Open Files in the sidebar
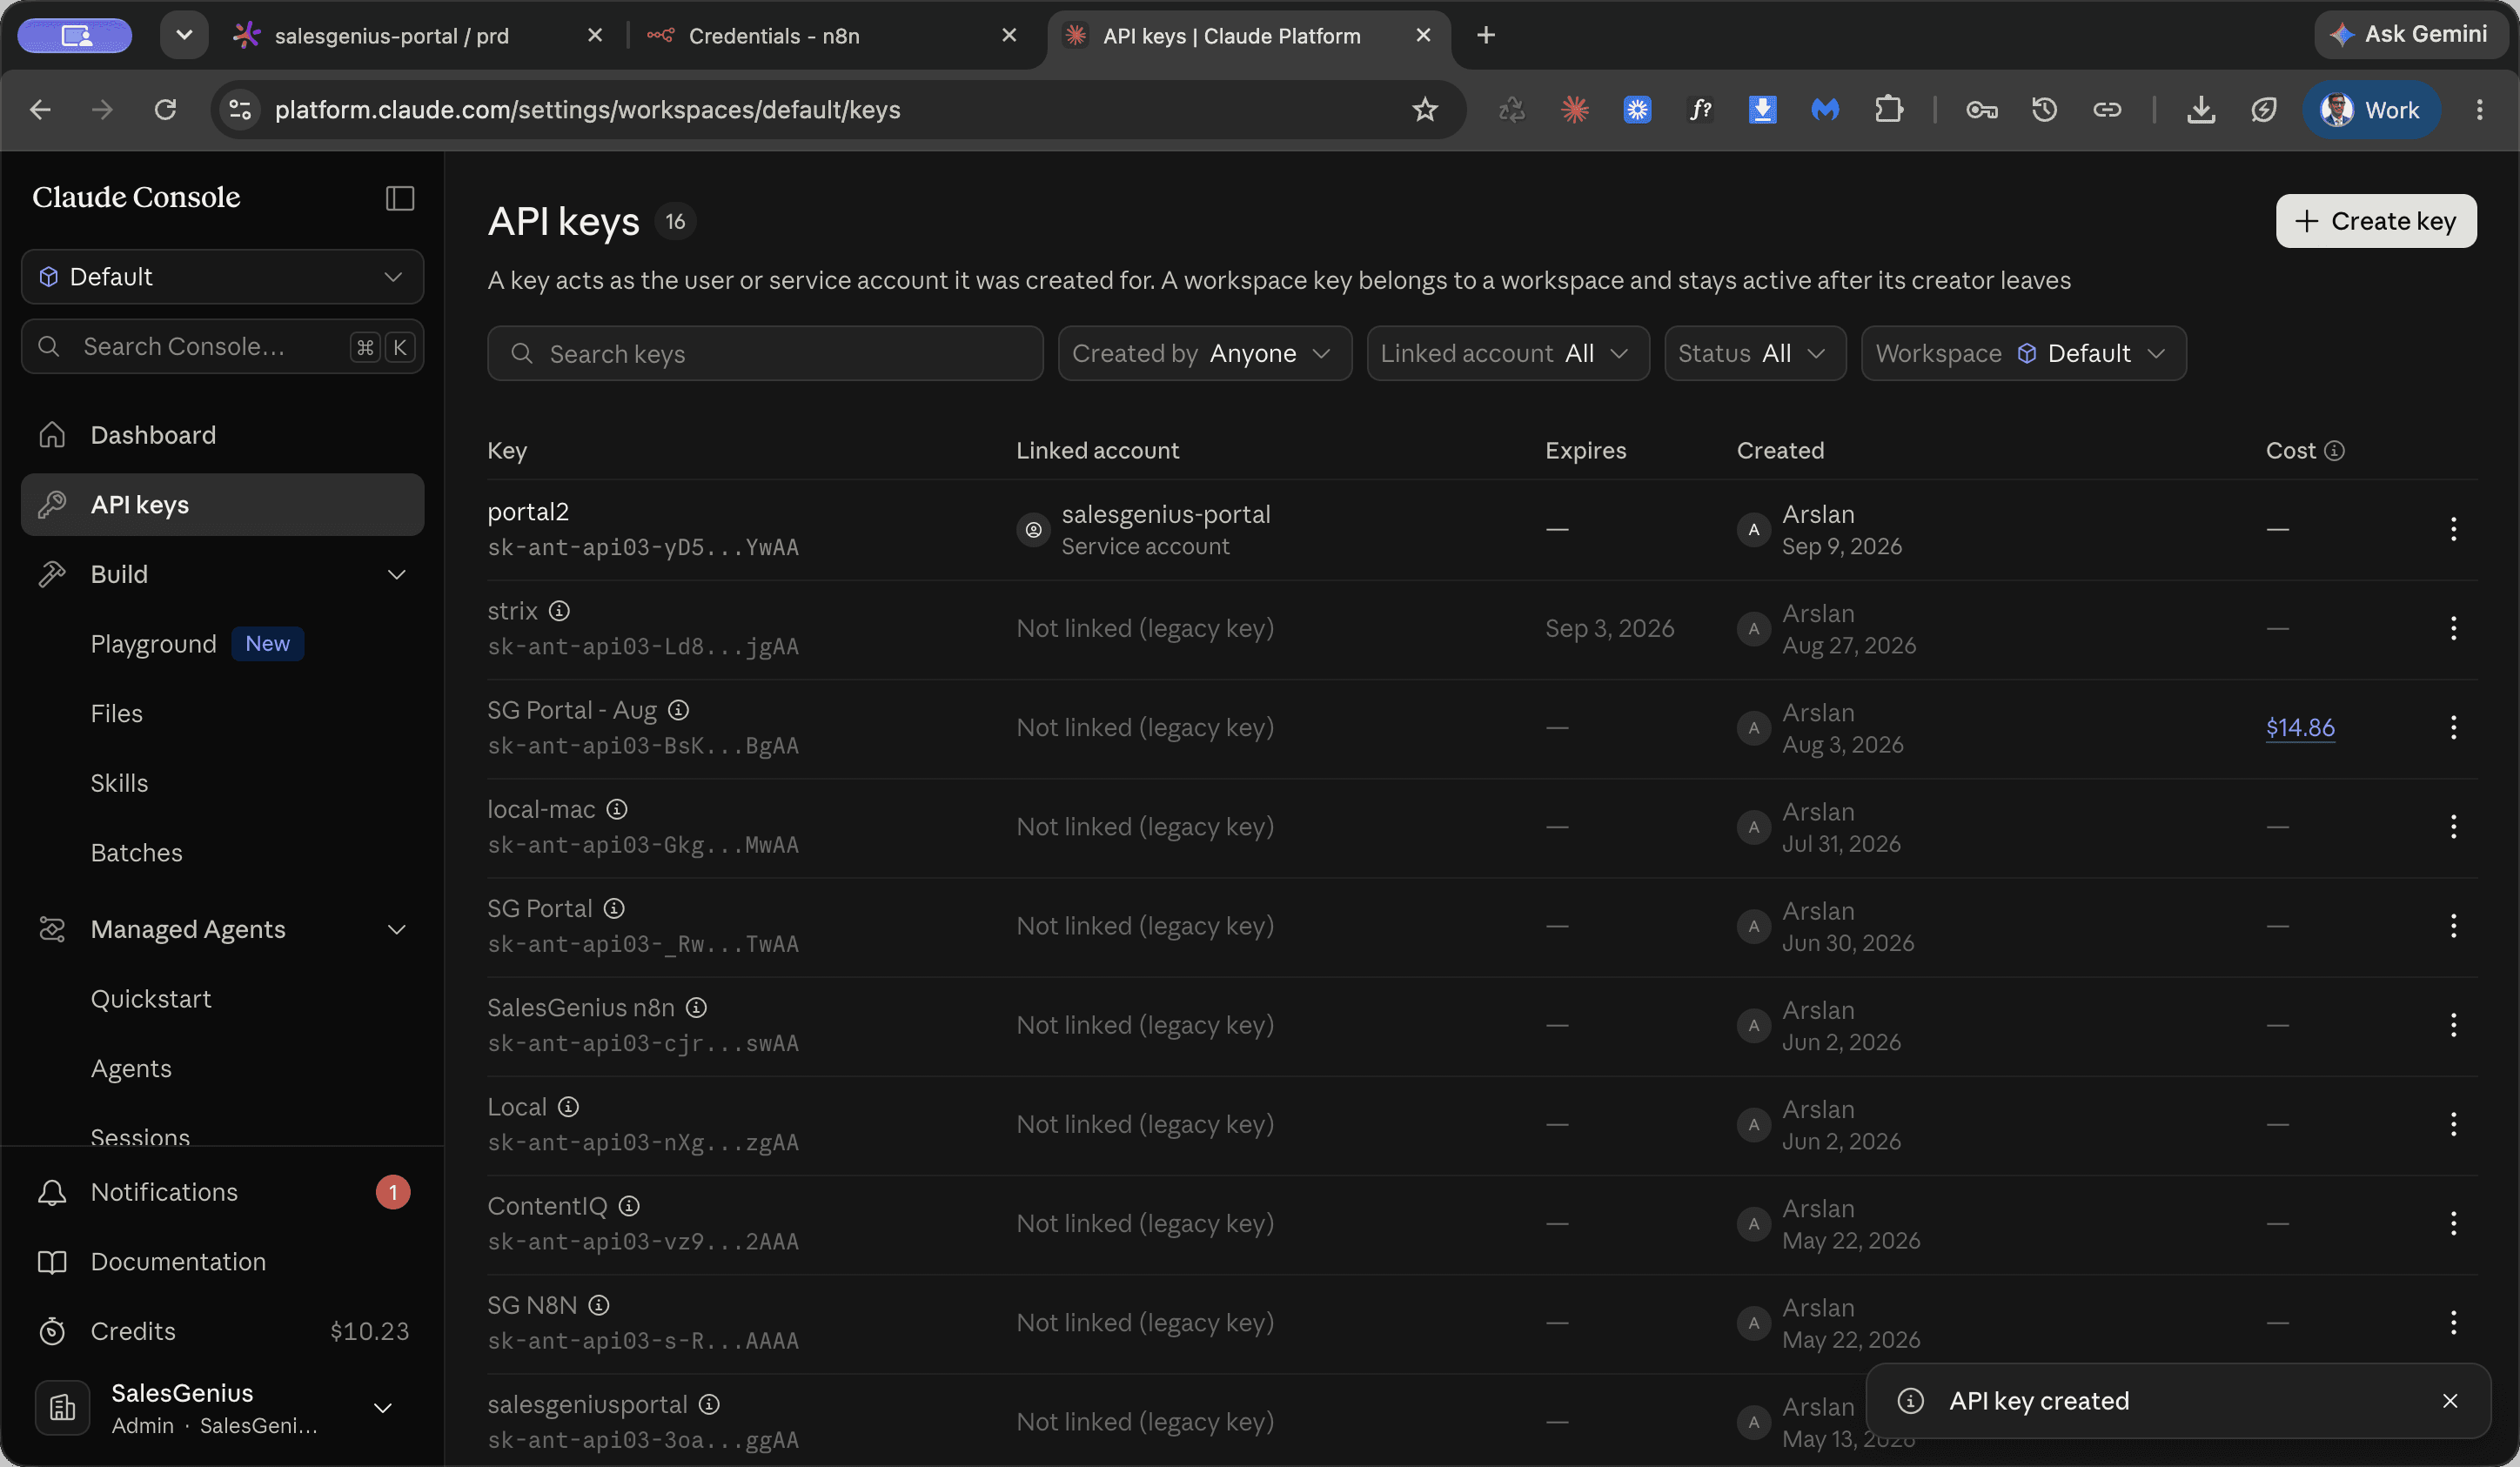Viewport: 2520px width, 1467px height. click(x=116, y=713)
